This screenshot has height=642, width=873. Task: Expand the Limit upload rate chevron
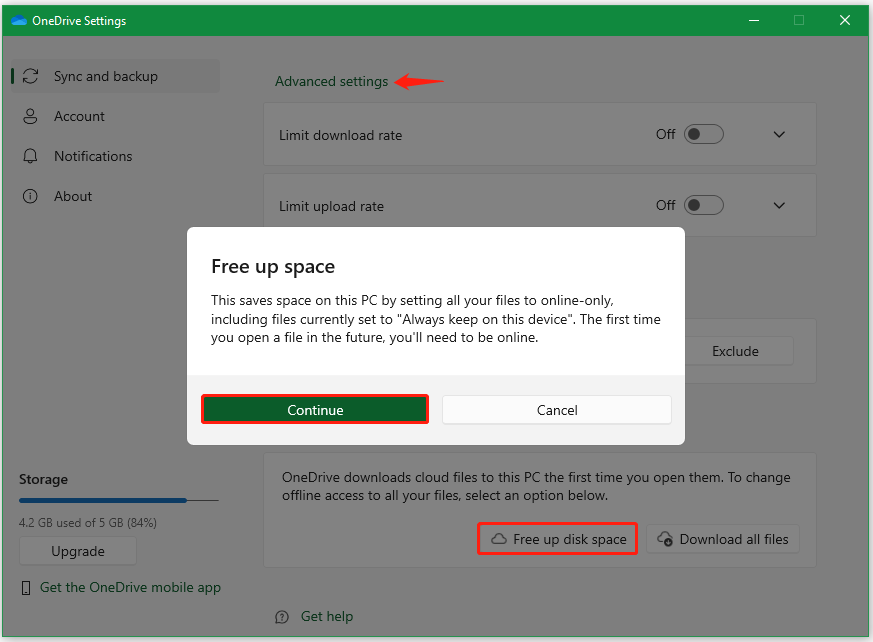[779, 205]
